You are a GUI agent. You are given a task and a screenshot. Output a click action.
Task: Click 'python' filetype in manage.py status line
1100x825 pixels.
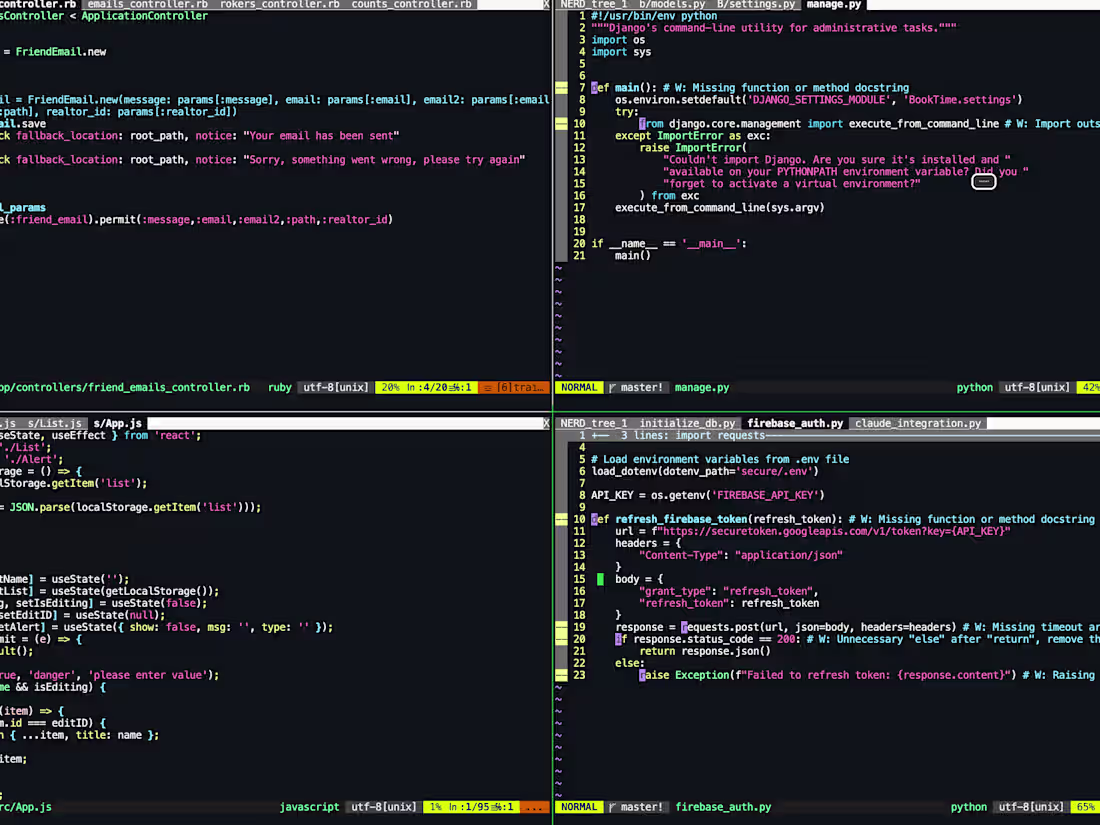[x=974, y=387]
